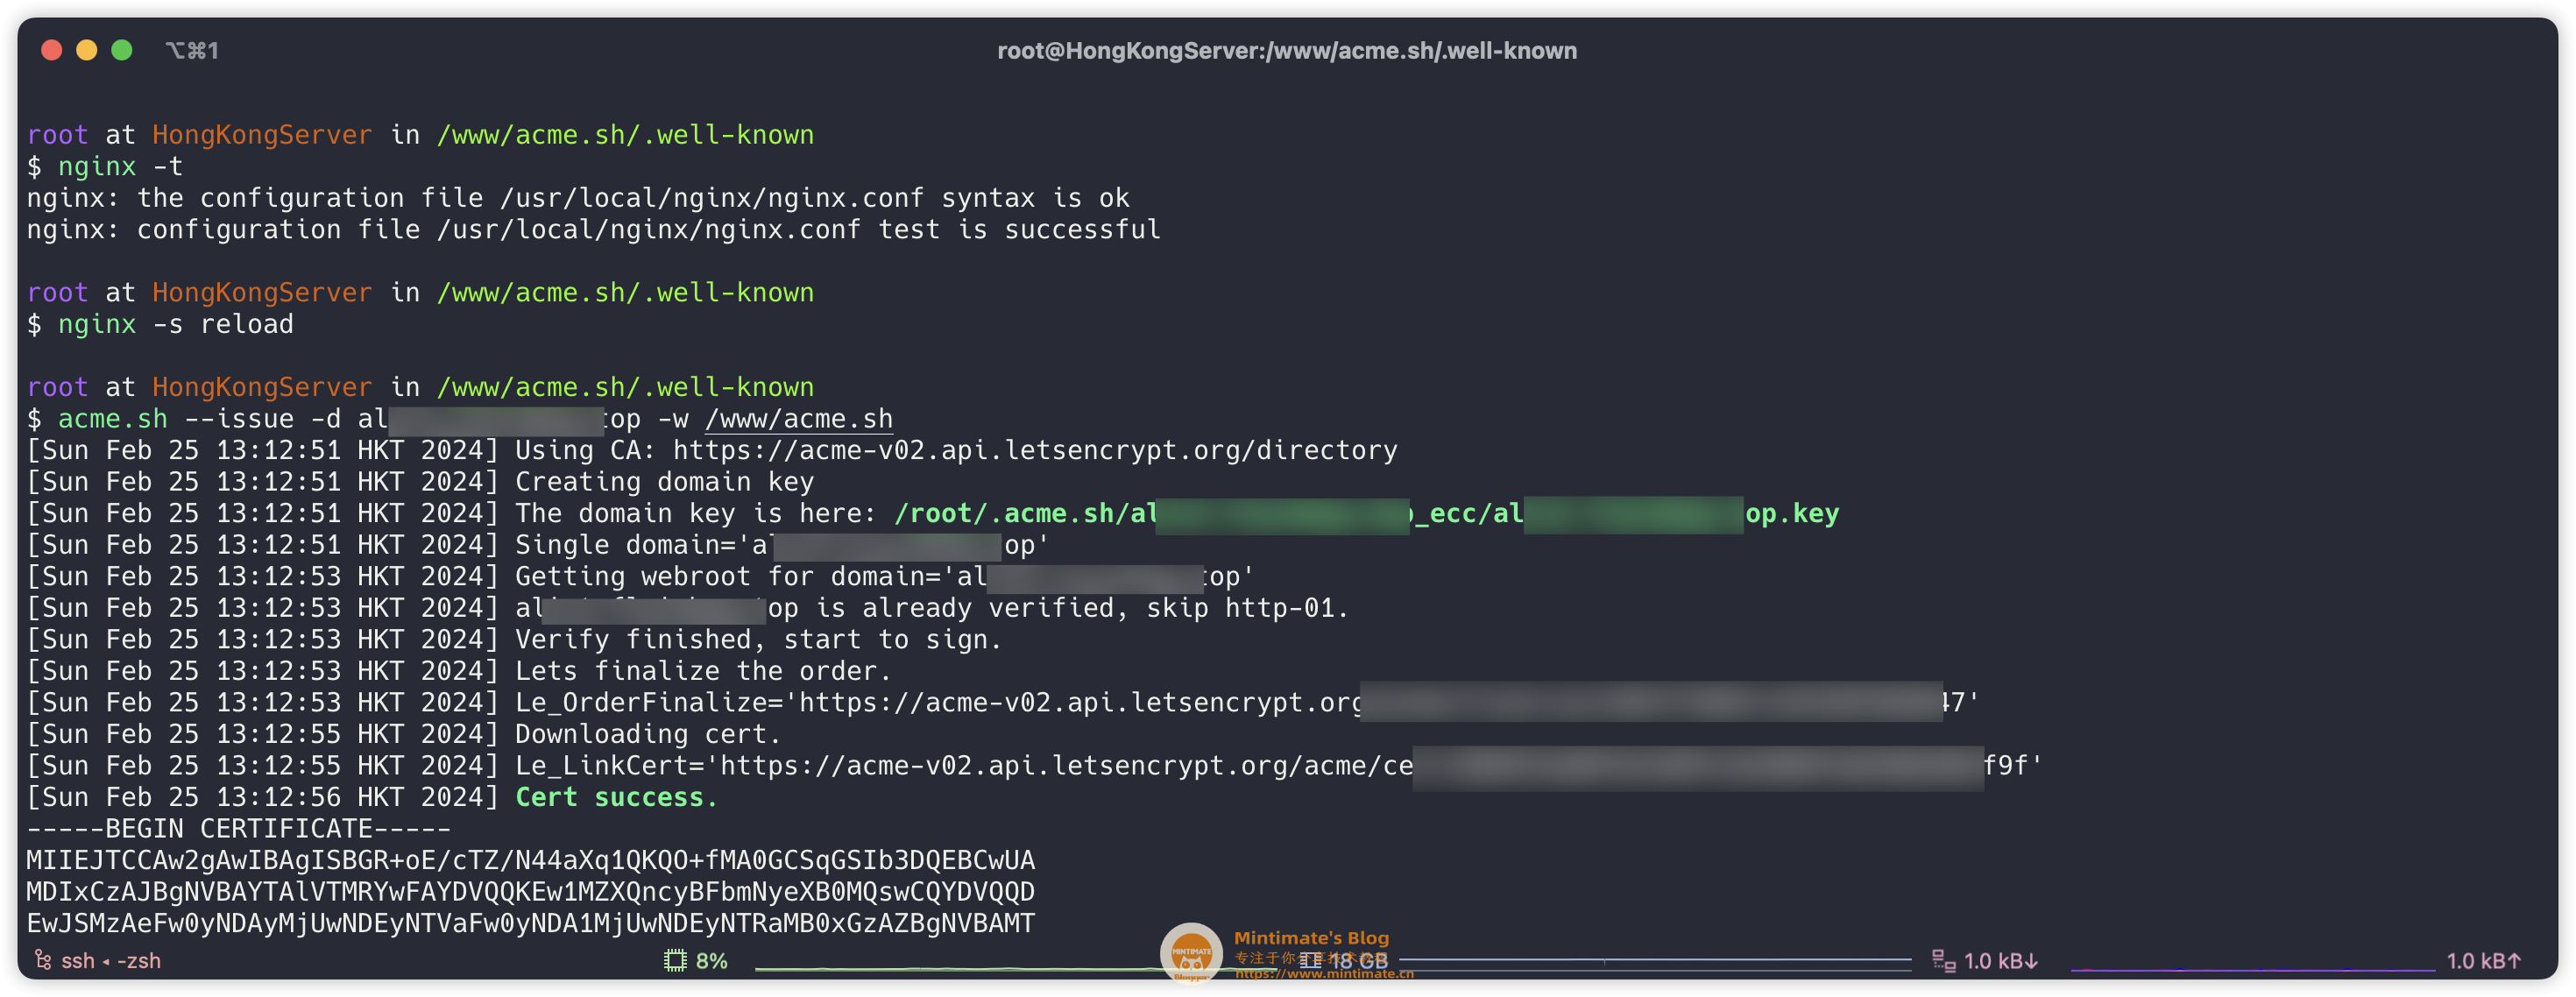Click 'syntax is ok' nginx output line

(578, 198)
